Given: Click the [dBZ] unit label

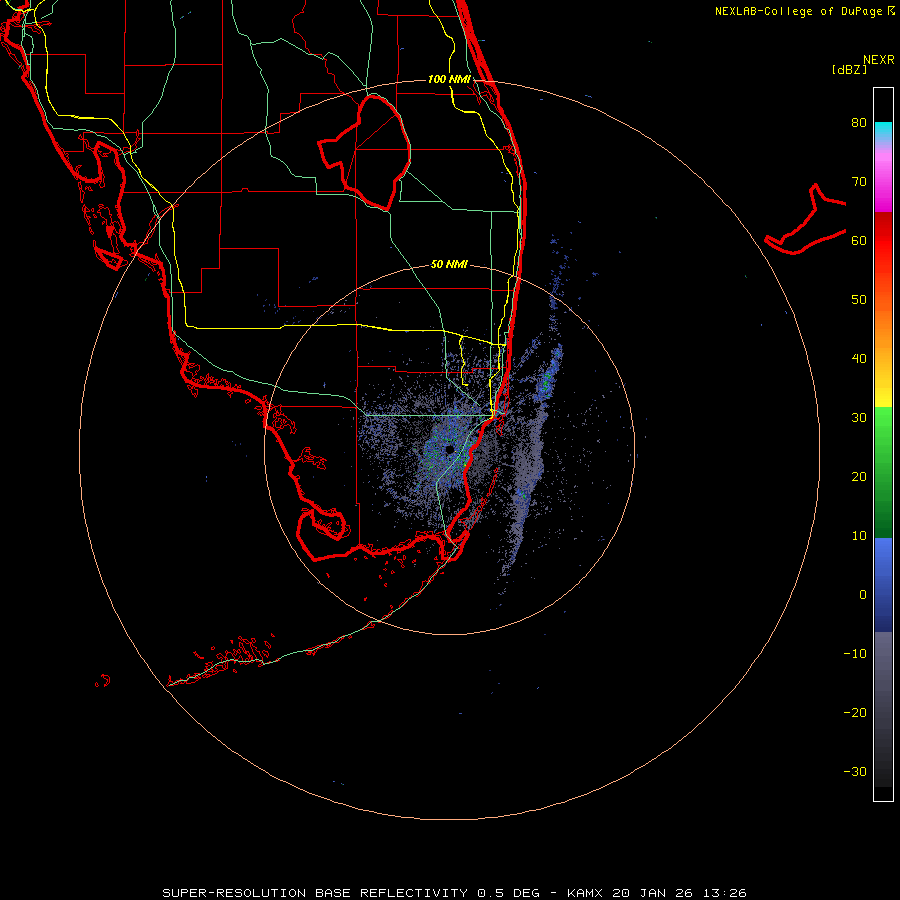Looking at the screenshot, I should [849, 70].
